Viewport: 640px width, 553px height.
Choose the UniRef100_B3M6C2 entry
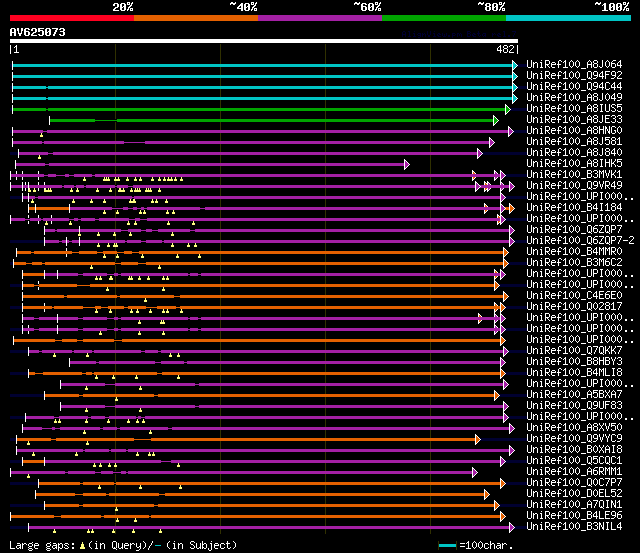[x=574, y=263]
